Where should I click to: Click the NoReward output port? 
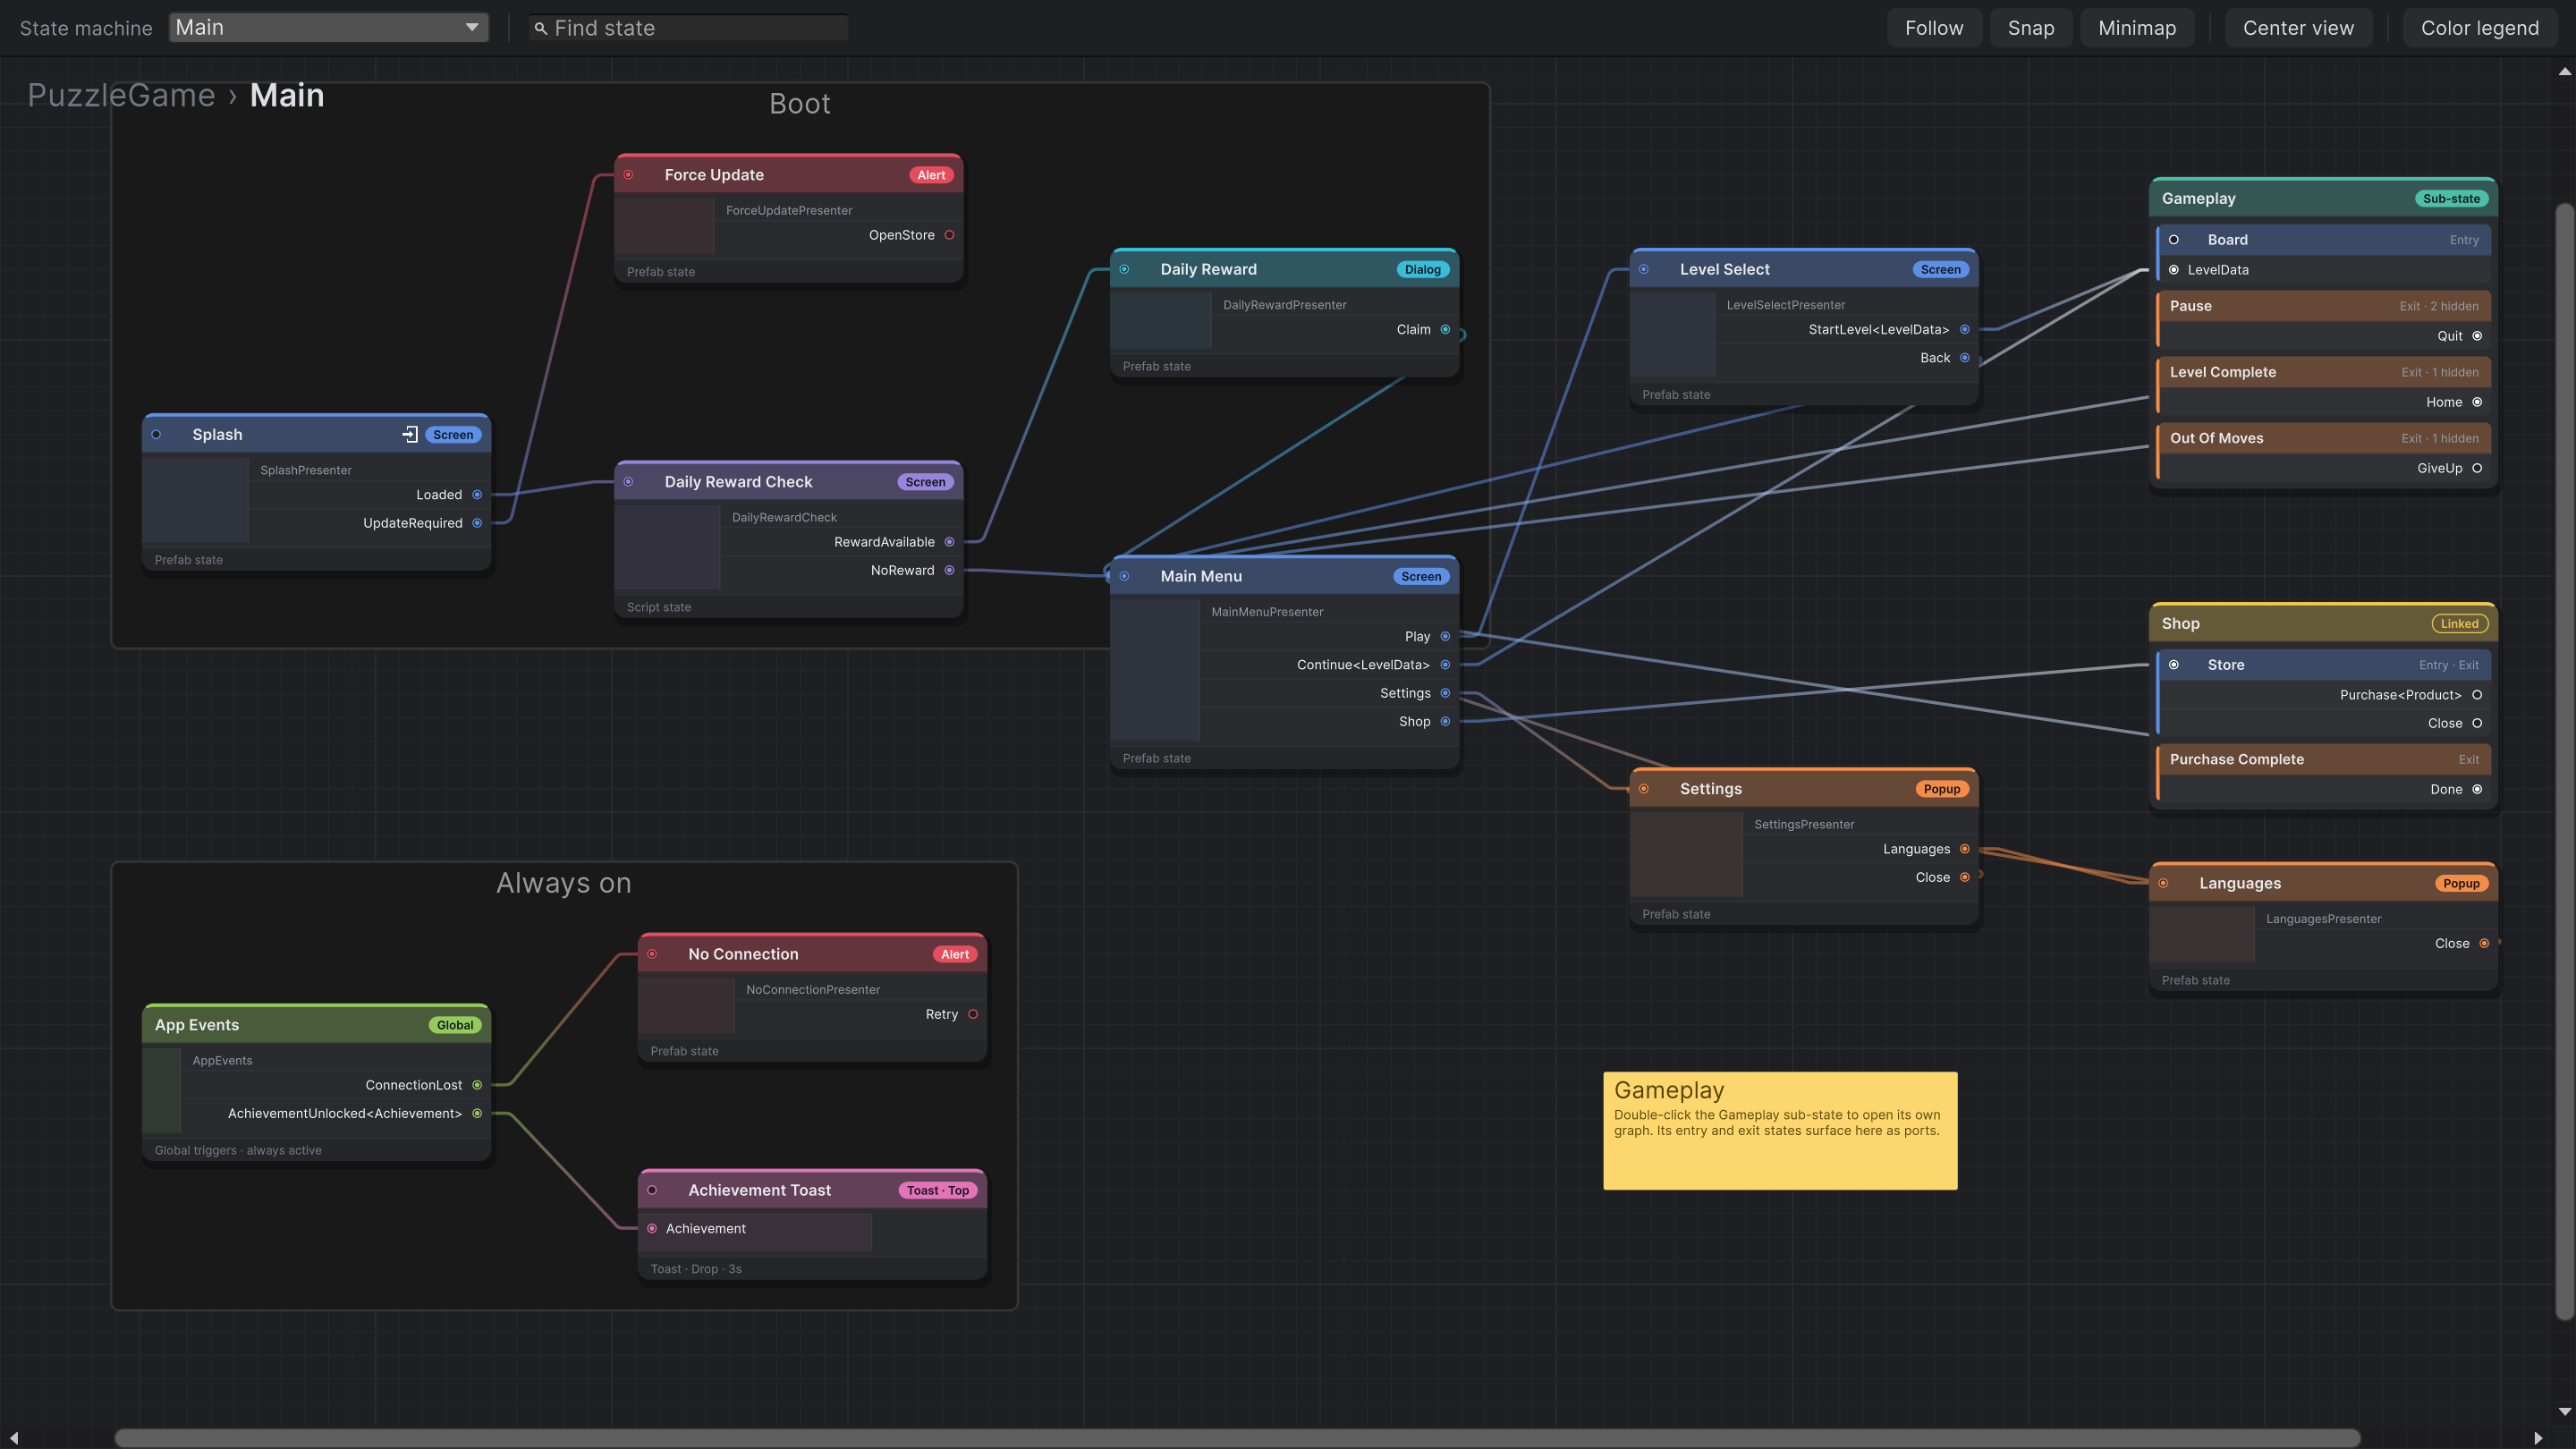coord(949,570)
